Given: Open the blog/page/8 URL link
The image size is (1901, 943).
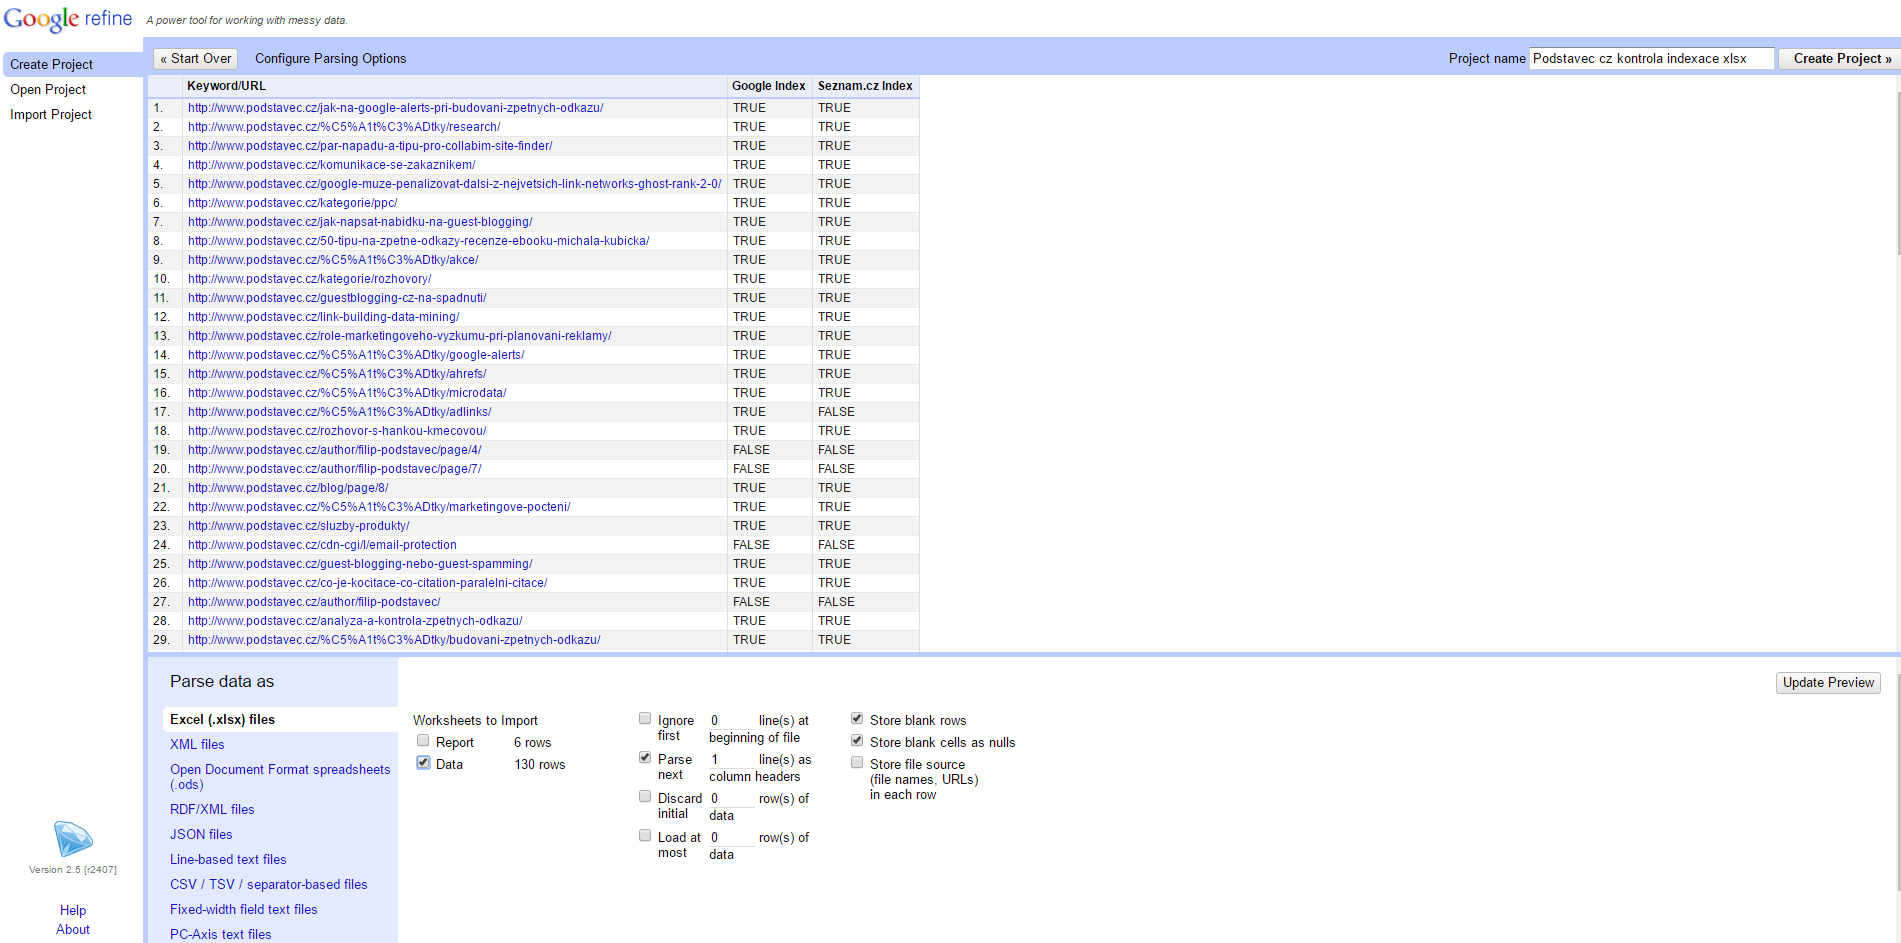Looking at the screenshot, I should point(288,488).
